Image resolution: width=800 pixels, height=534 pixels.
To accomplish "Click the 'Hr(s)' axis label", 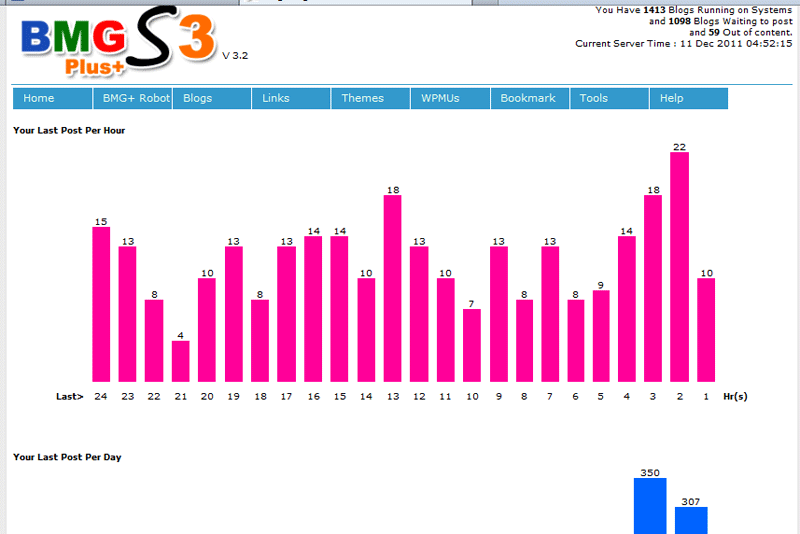I will pyautogui.click(x=735, y=396).
